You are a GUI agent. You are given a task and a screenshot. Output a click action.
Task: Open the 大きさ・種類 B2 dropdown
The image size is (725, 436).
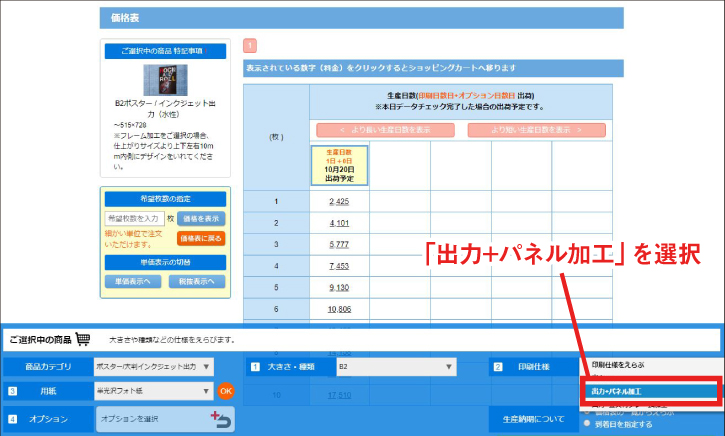tap(396, 367)
